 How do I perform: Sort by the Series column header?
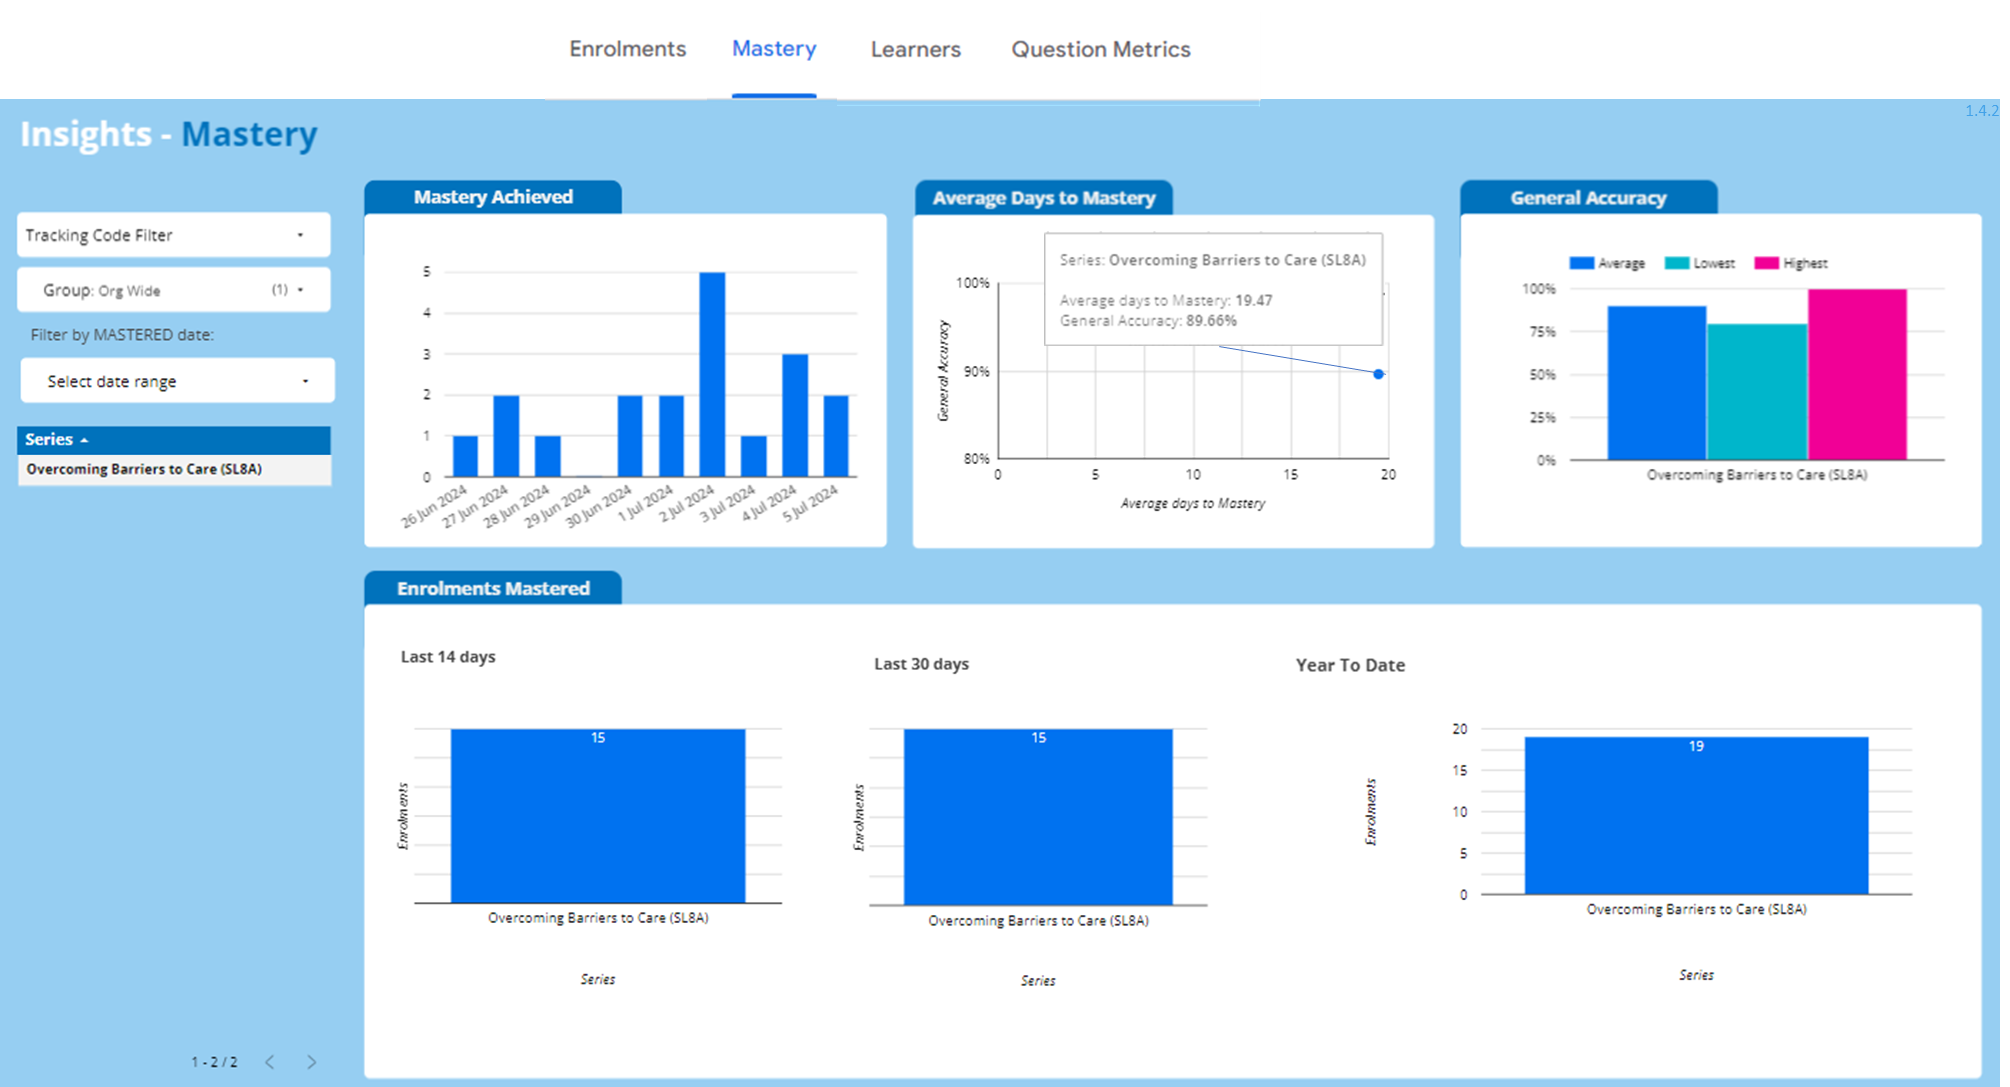[x=50, y=440]
